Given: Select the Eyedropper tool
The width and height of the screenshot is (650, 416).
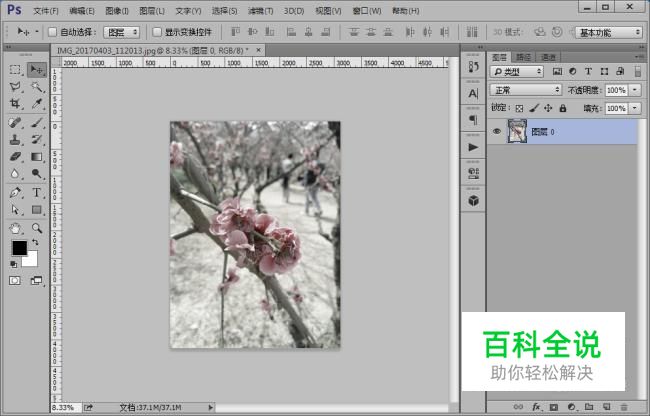Looking at the screenshot, I should [x=36, y=104].
